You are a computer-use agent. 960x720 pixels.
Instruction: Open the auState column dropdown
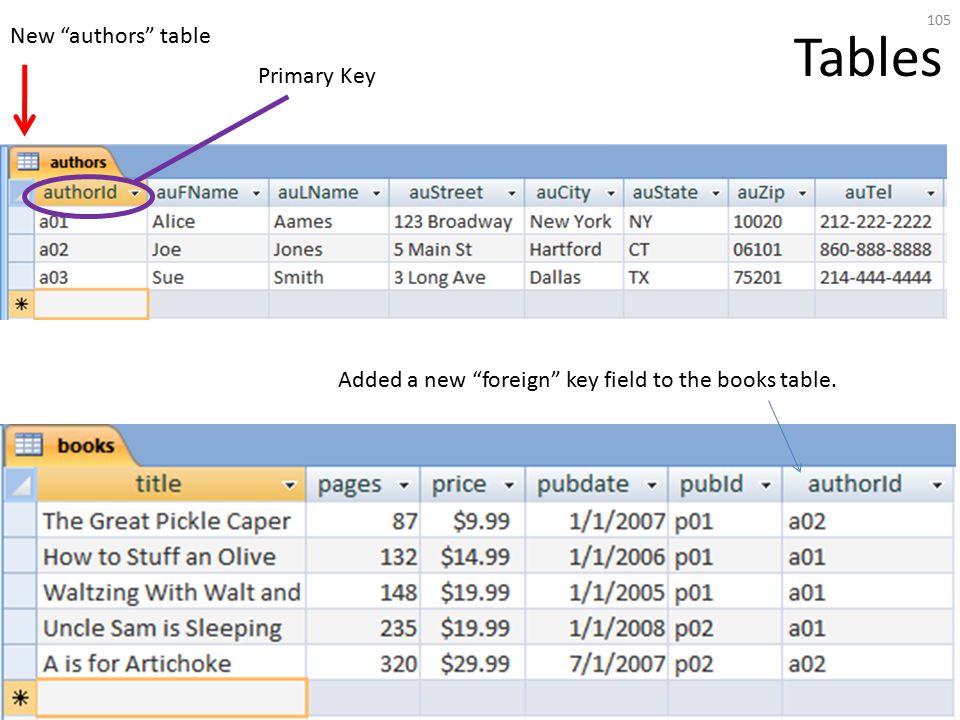(716, 193)
